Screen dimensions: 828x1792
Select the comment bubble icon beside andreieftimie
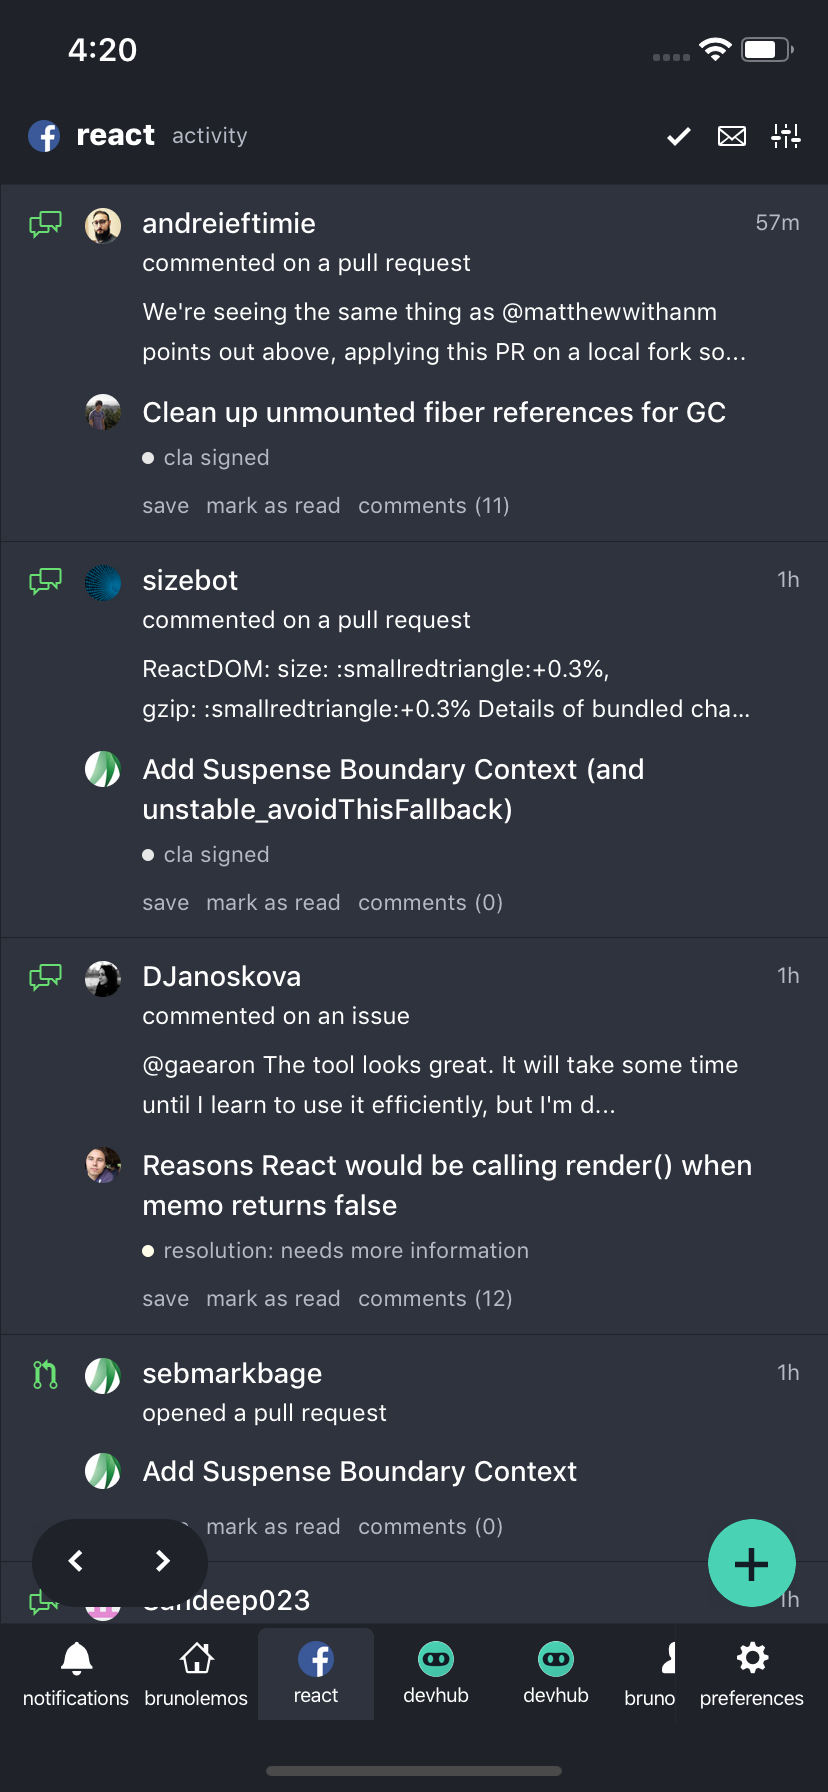pos(45,224)
